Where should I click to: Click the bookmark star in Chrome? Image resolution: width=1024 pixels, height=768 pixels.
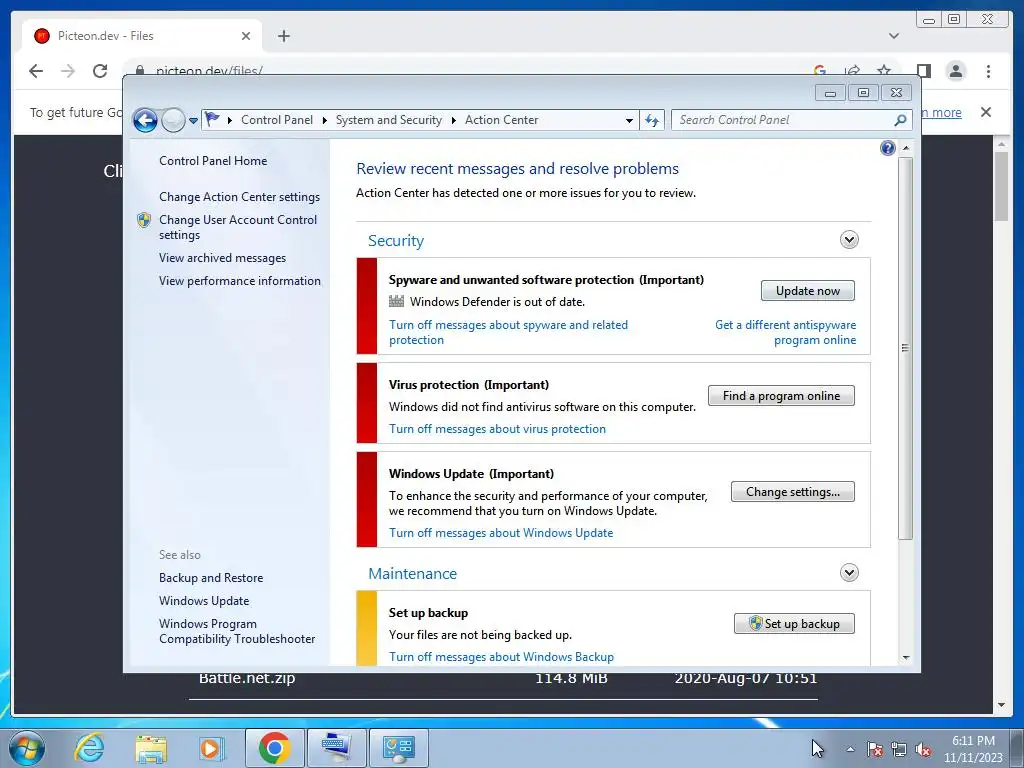tap(884, 71)
